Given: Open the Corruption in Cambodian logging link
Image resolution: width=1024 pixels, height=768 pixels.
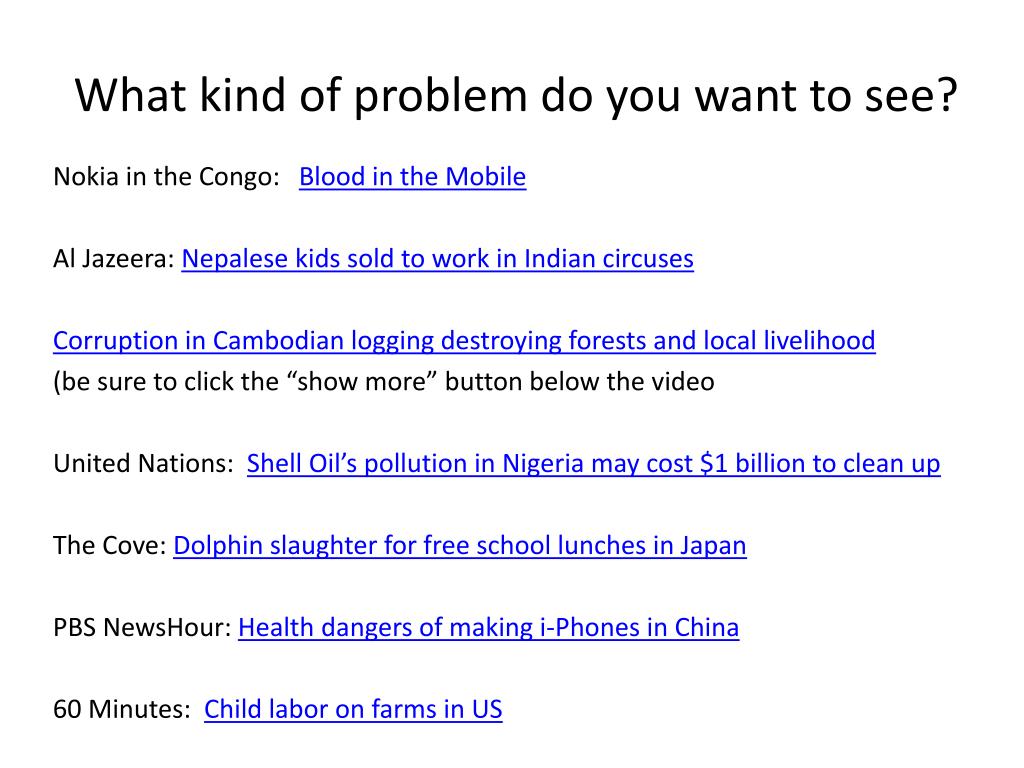Looking at the screenshot, I should (464, 342).
